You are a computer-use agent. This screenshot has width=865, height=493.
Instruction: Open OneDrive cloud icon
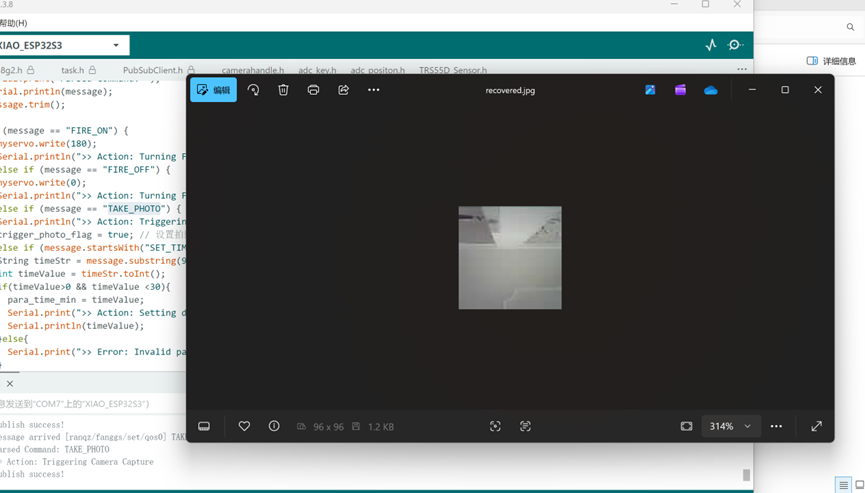[x=711, y=90]
